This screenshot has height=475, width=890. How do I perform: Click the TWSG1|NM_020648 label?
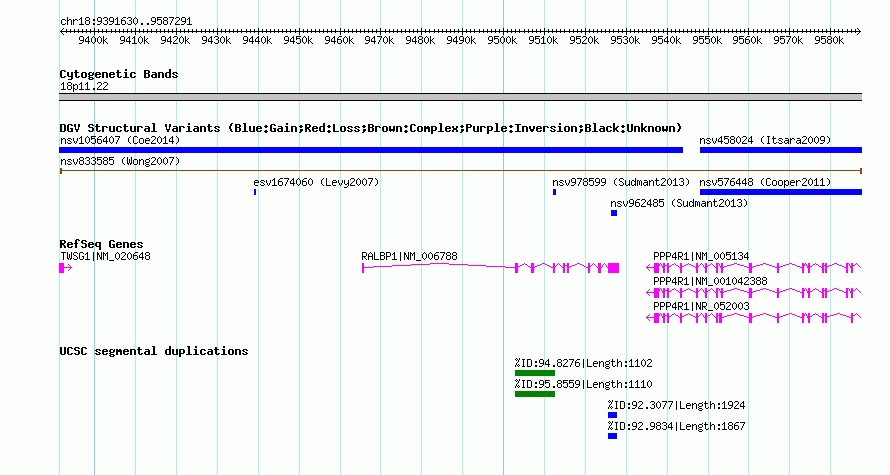(x=105, y=257)
